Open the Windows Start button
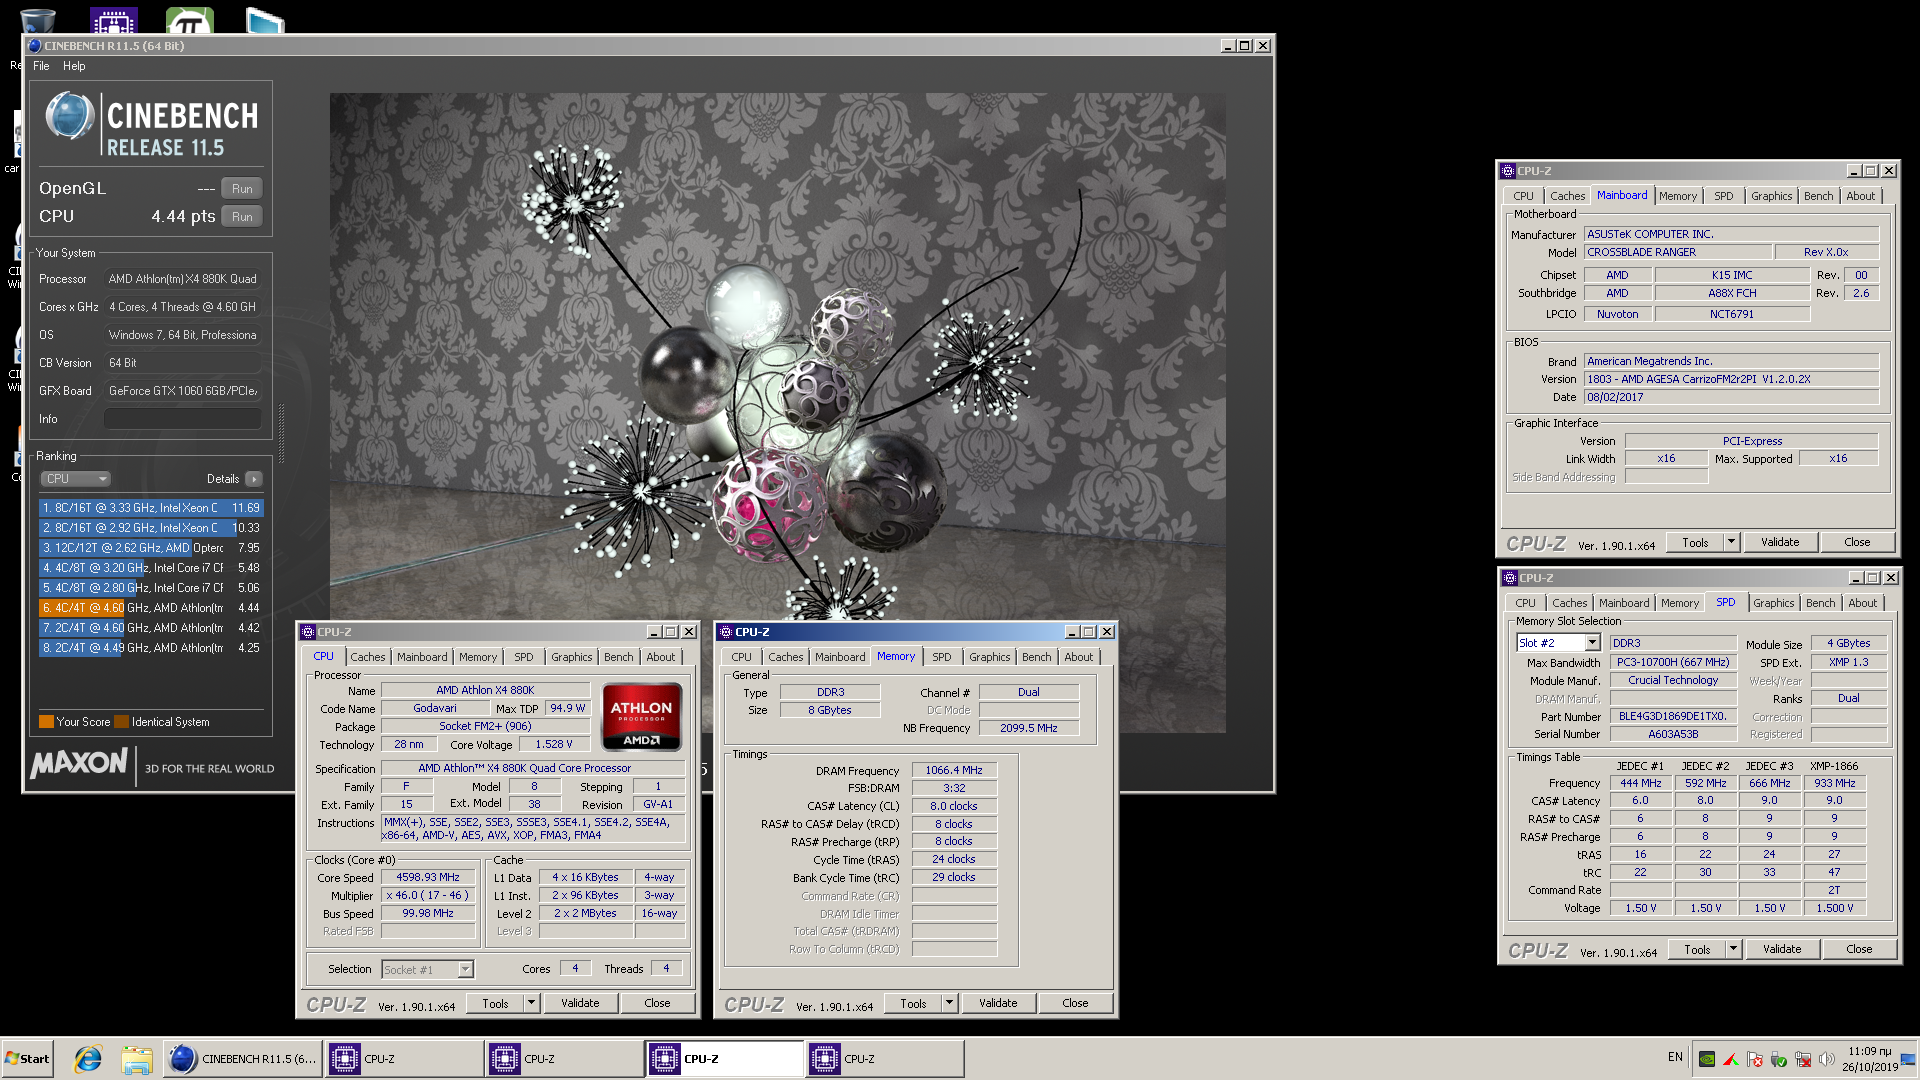 tap(28, 1059)
